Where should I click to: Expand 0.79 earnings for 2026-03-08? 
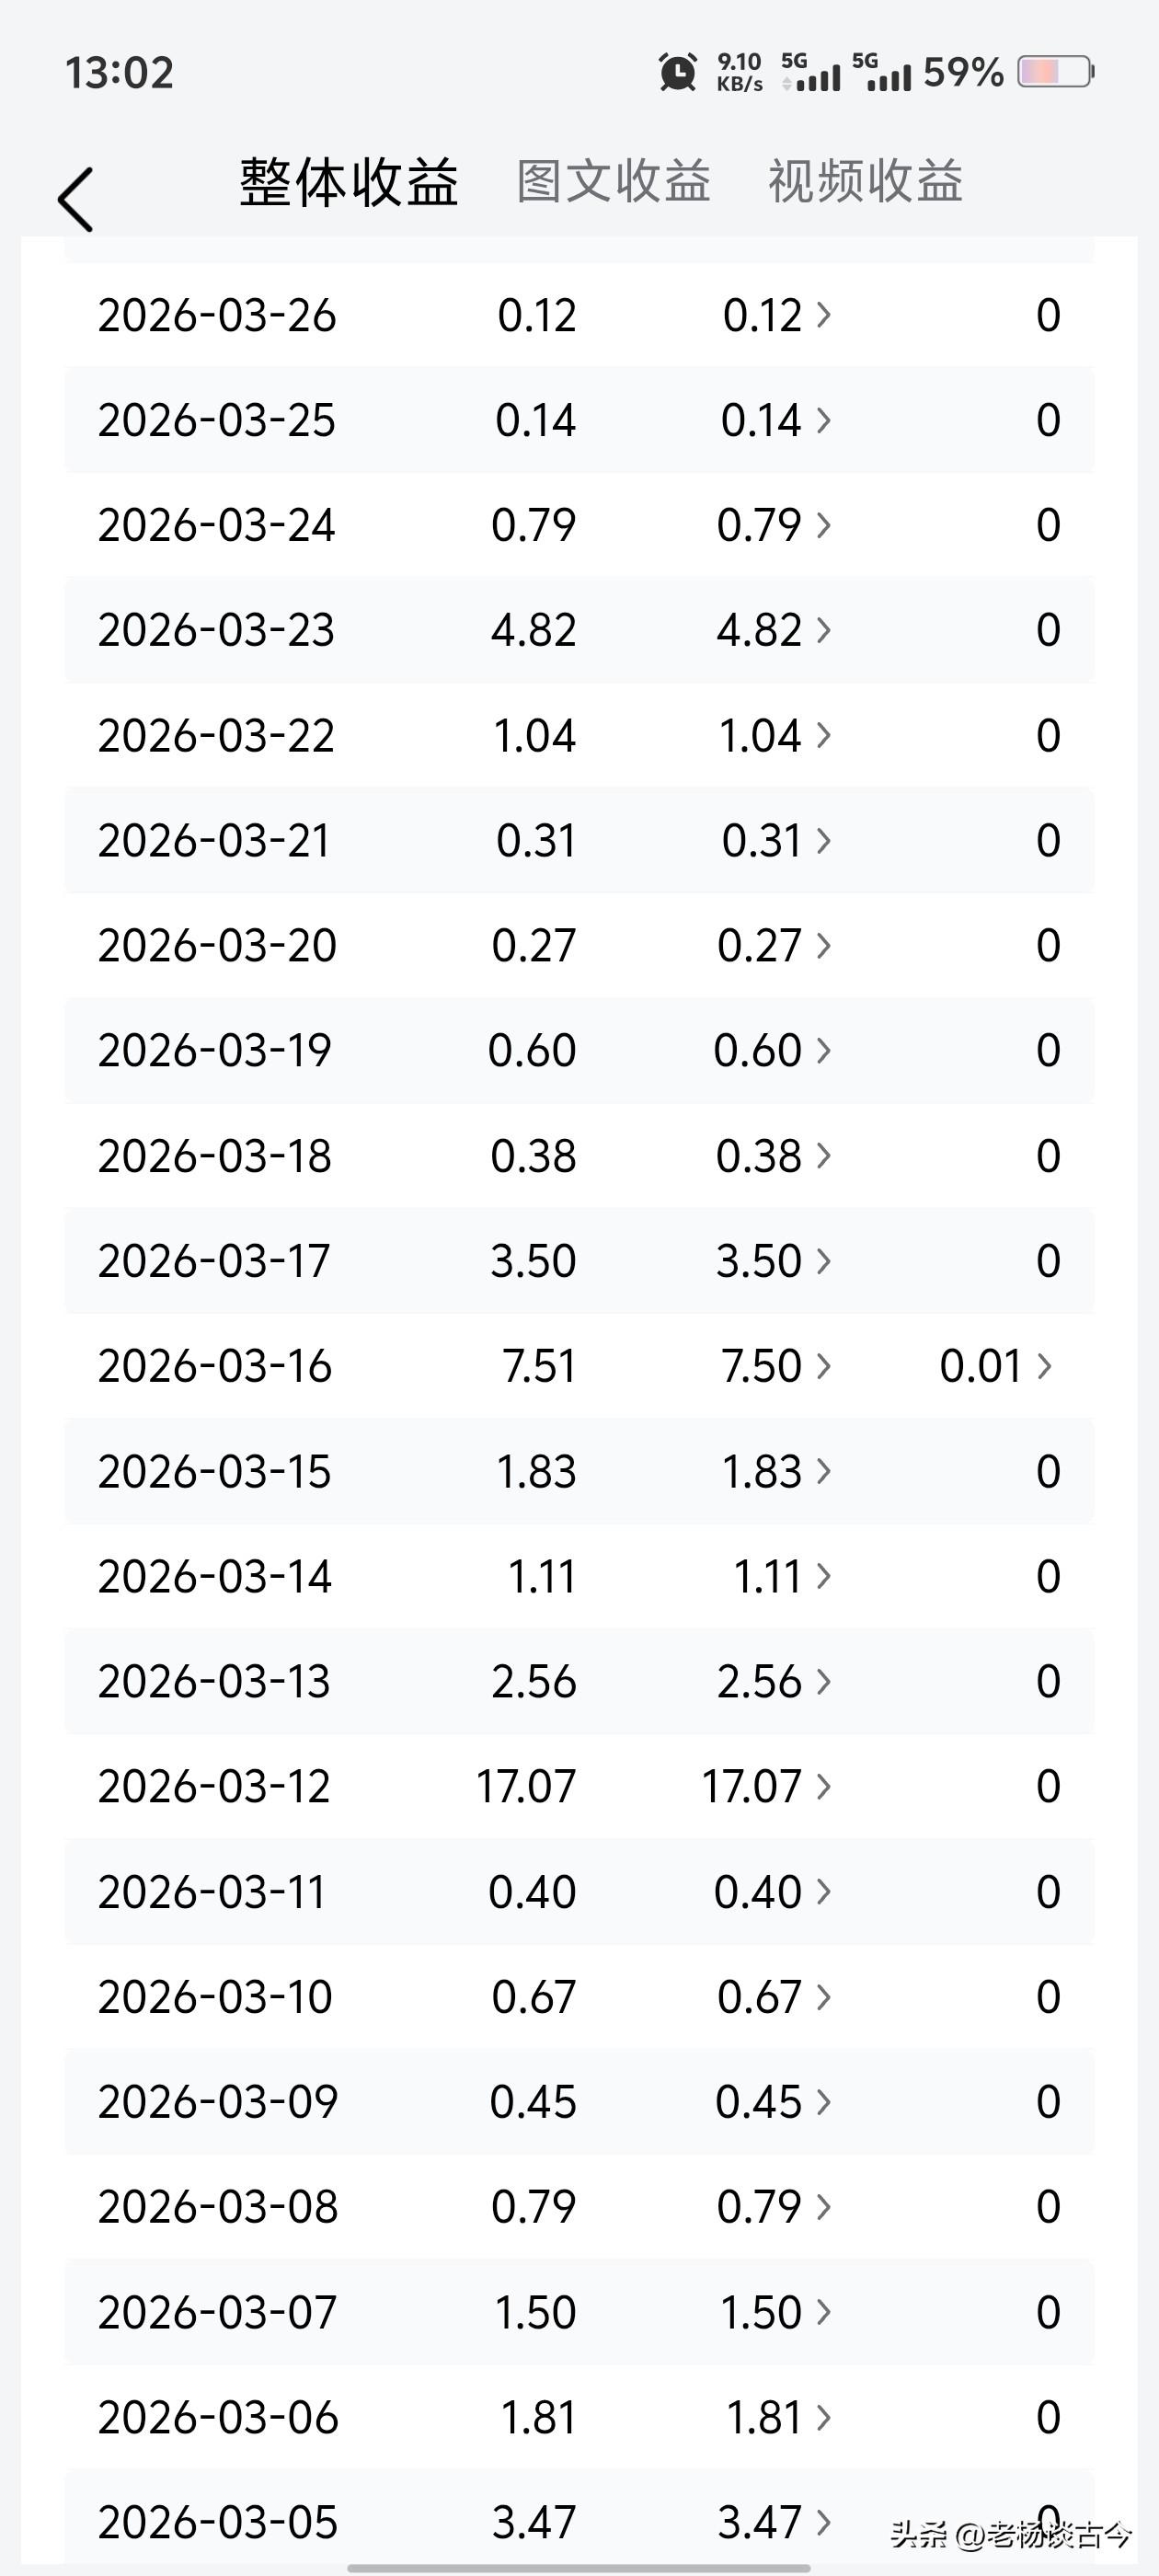tap(774, 2207)
